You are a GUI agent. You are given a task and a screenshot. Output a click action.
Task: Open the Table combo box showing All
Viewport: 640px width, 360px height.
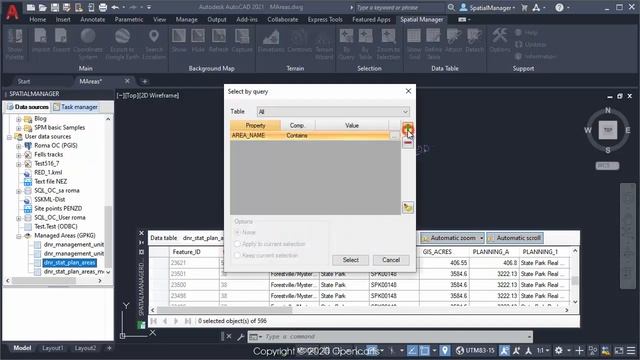[x=333, y=111]
